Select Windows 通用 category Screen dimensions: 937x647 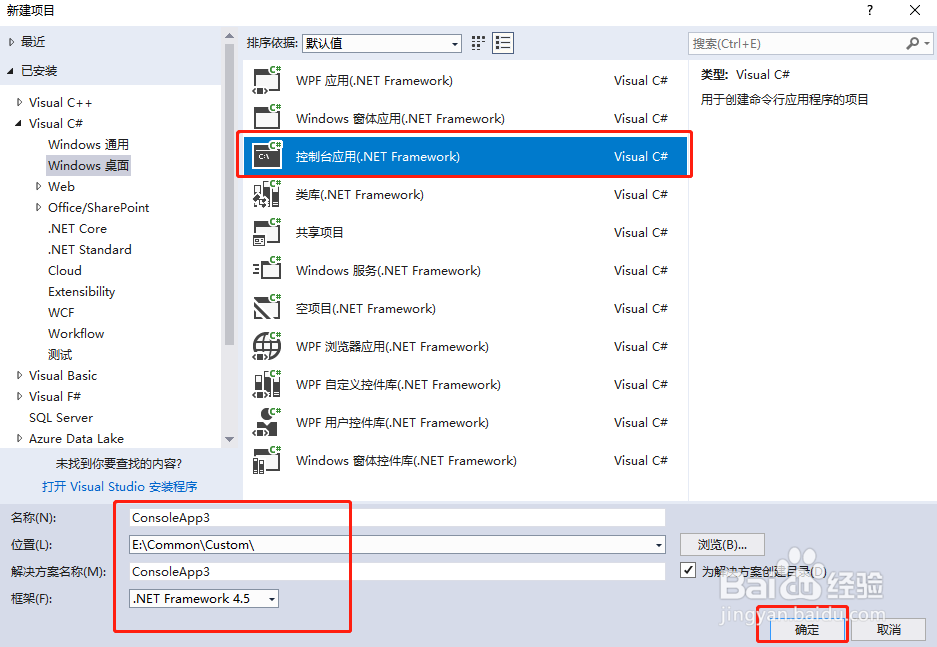(x=88, y=145)
